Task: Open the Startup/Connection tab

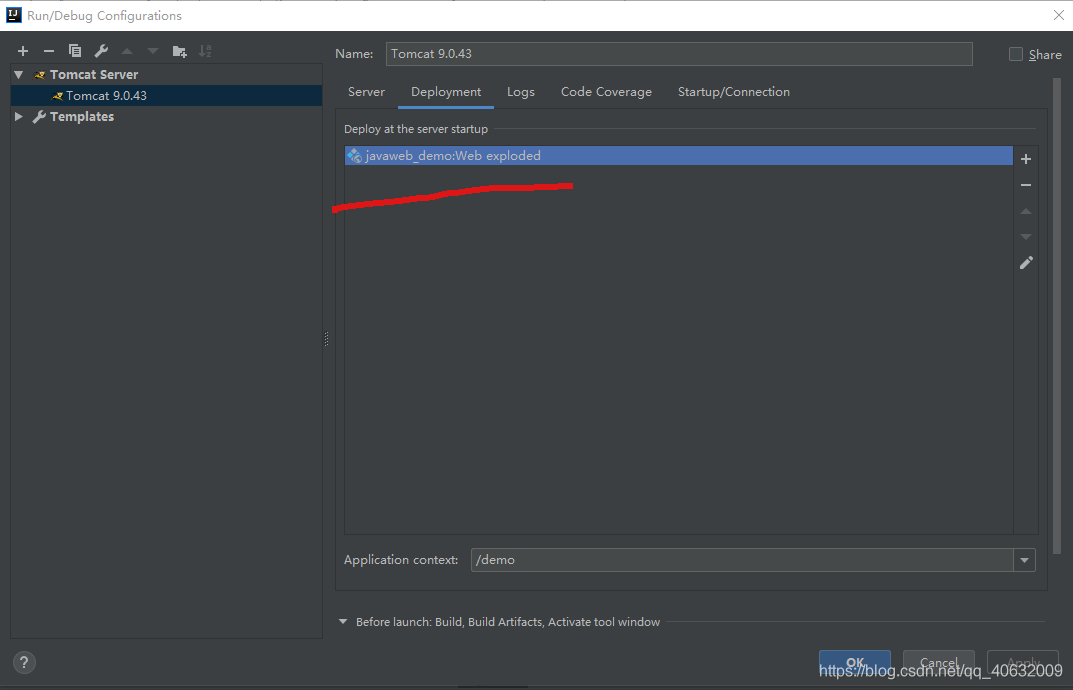Action: 734,92
